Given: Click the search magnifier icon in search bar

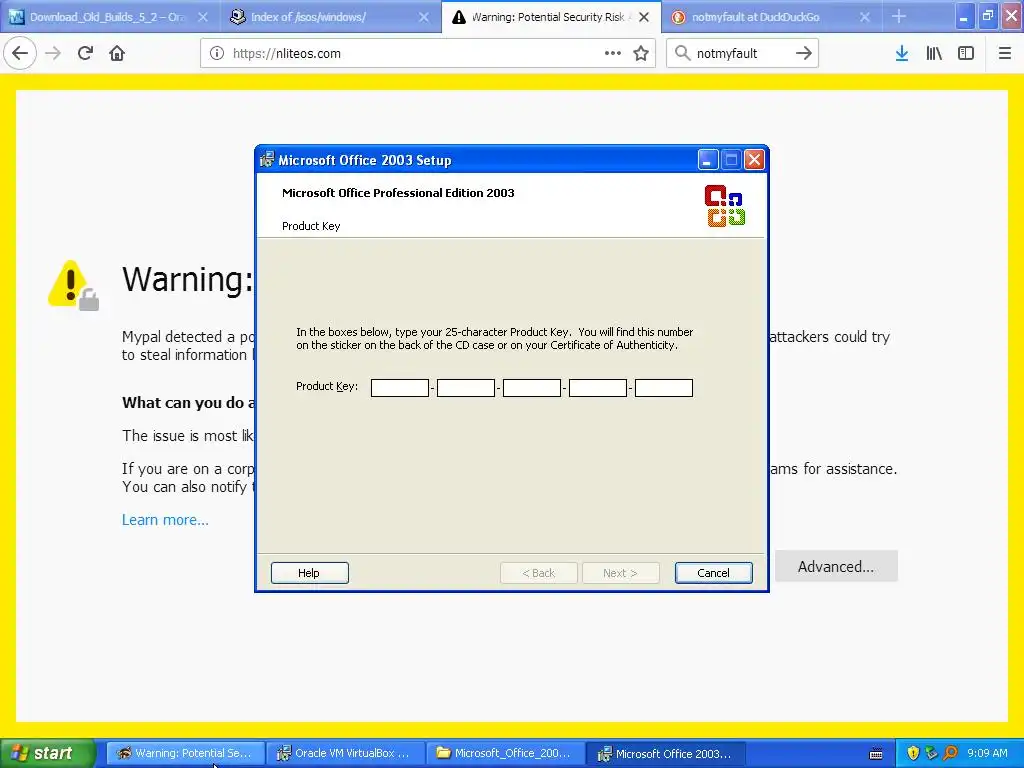Looking at the screenshot, I should coord(682,54).
